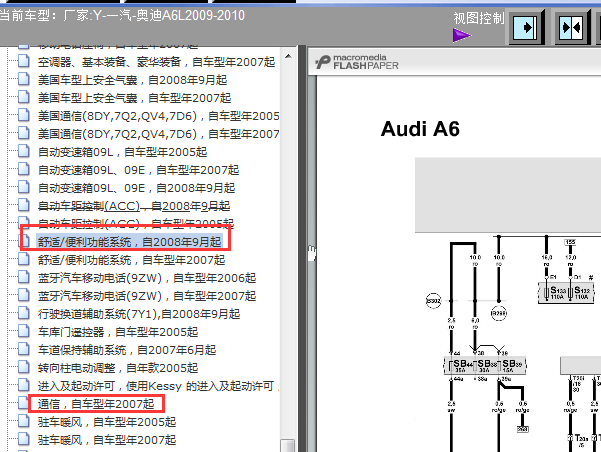Open 通信，自车型年2007起

(96, 404)
